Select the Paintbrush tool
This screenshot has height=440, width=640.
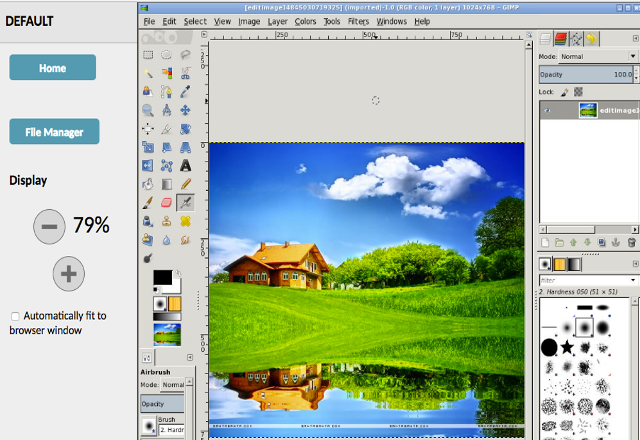[x=148, y=202]
